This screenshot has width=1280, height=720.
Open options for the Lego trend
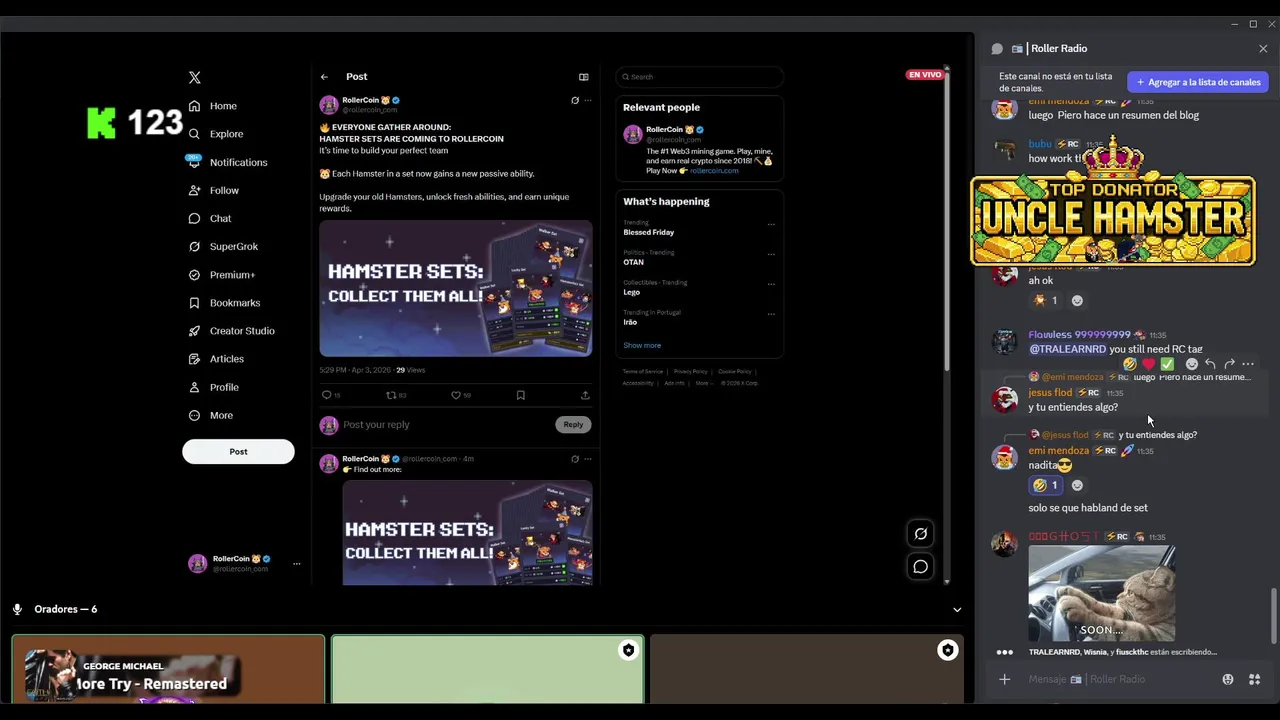[771, 284]
